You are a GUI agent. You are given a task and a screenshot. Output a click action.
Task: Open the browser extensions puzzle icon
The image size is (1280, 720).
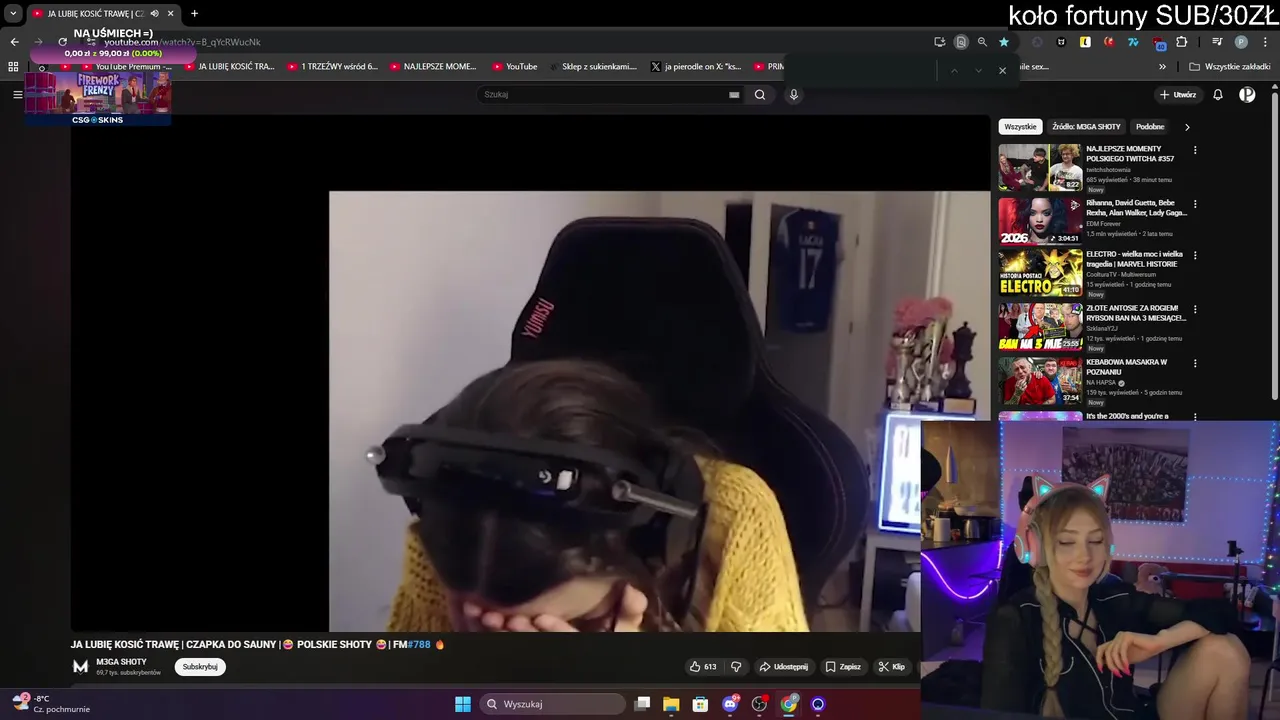[x=1182, y=42]
